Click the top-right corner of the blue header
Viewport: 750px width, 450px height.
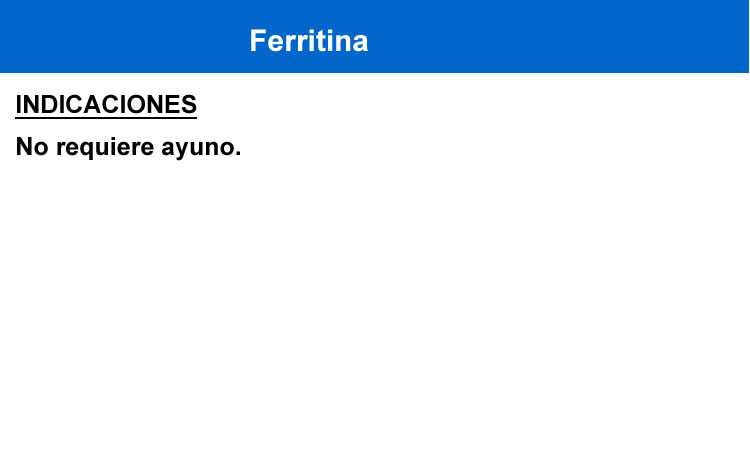click(743, 6)
